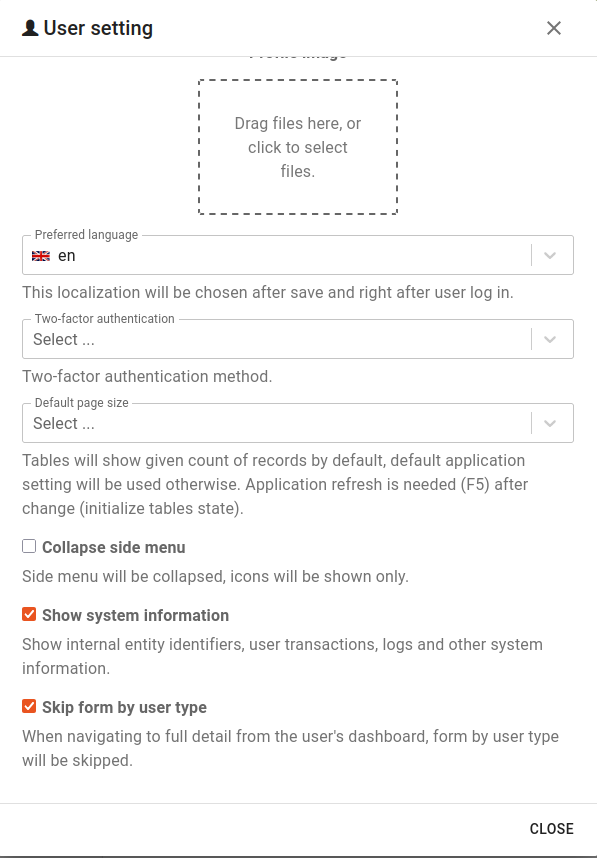
Task: Disable the Skip form by user type checkbox
Action: 29,706
